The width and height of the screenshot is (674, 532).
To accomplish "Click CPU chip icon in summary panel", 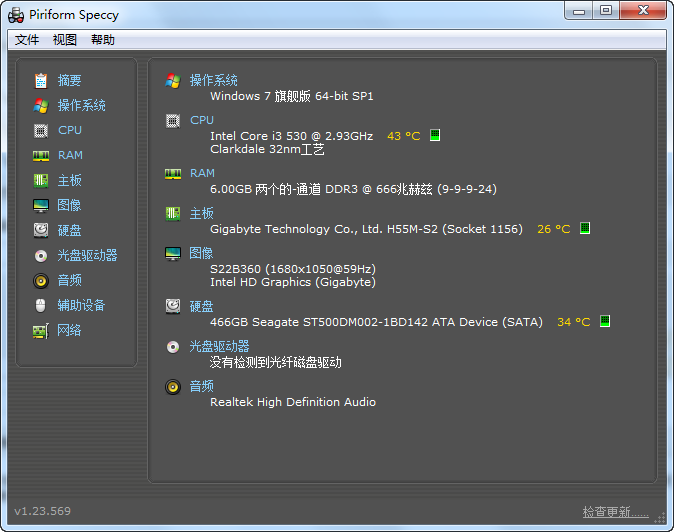I will 173,121.
